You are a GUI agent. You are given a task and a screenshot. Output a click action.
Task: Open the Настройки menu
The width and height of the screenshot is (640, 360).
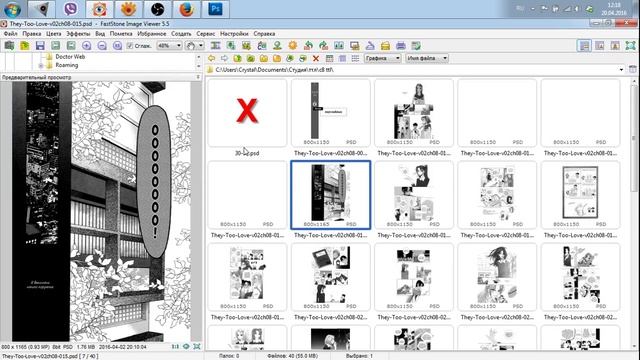(x=234, y=33)
